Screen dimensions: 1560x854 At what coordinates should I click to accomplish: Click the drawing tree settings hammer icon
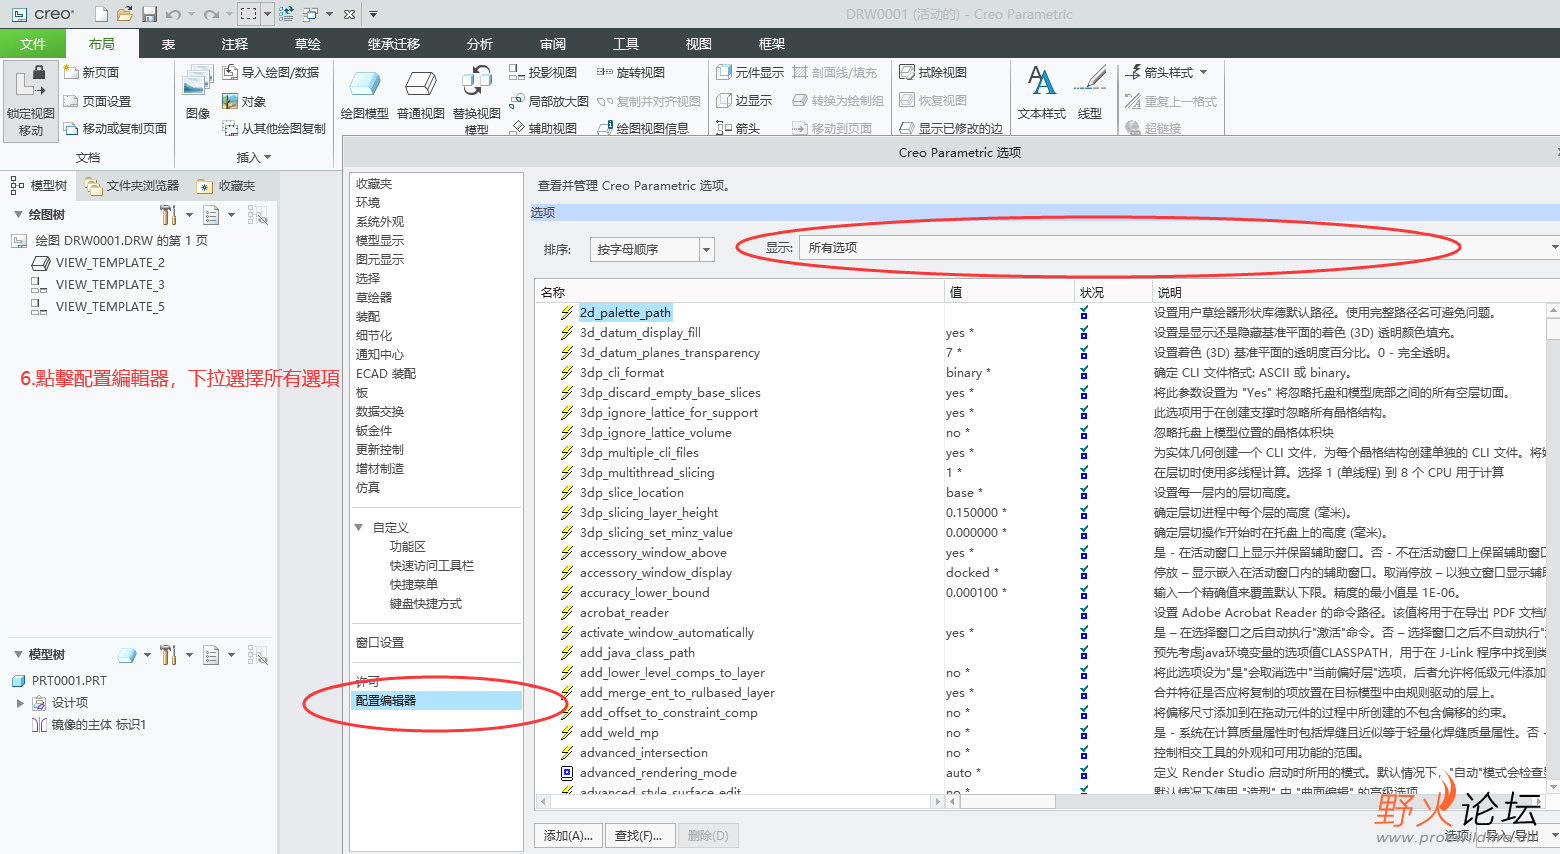click(167, 215)
